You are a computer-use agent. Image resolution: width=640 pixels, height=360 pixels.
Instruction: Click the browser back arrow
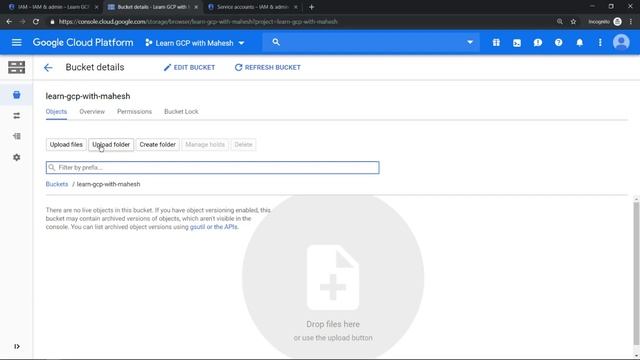[x=9, y=22]
